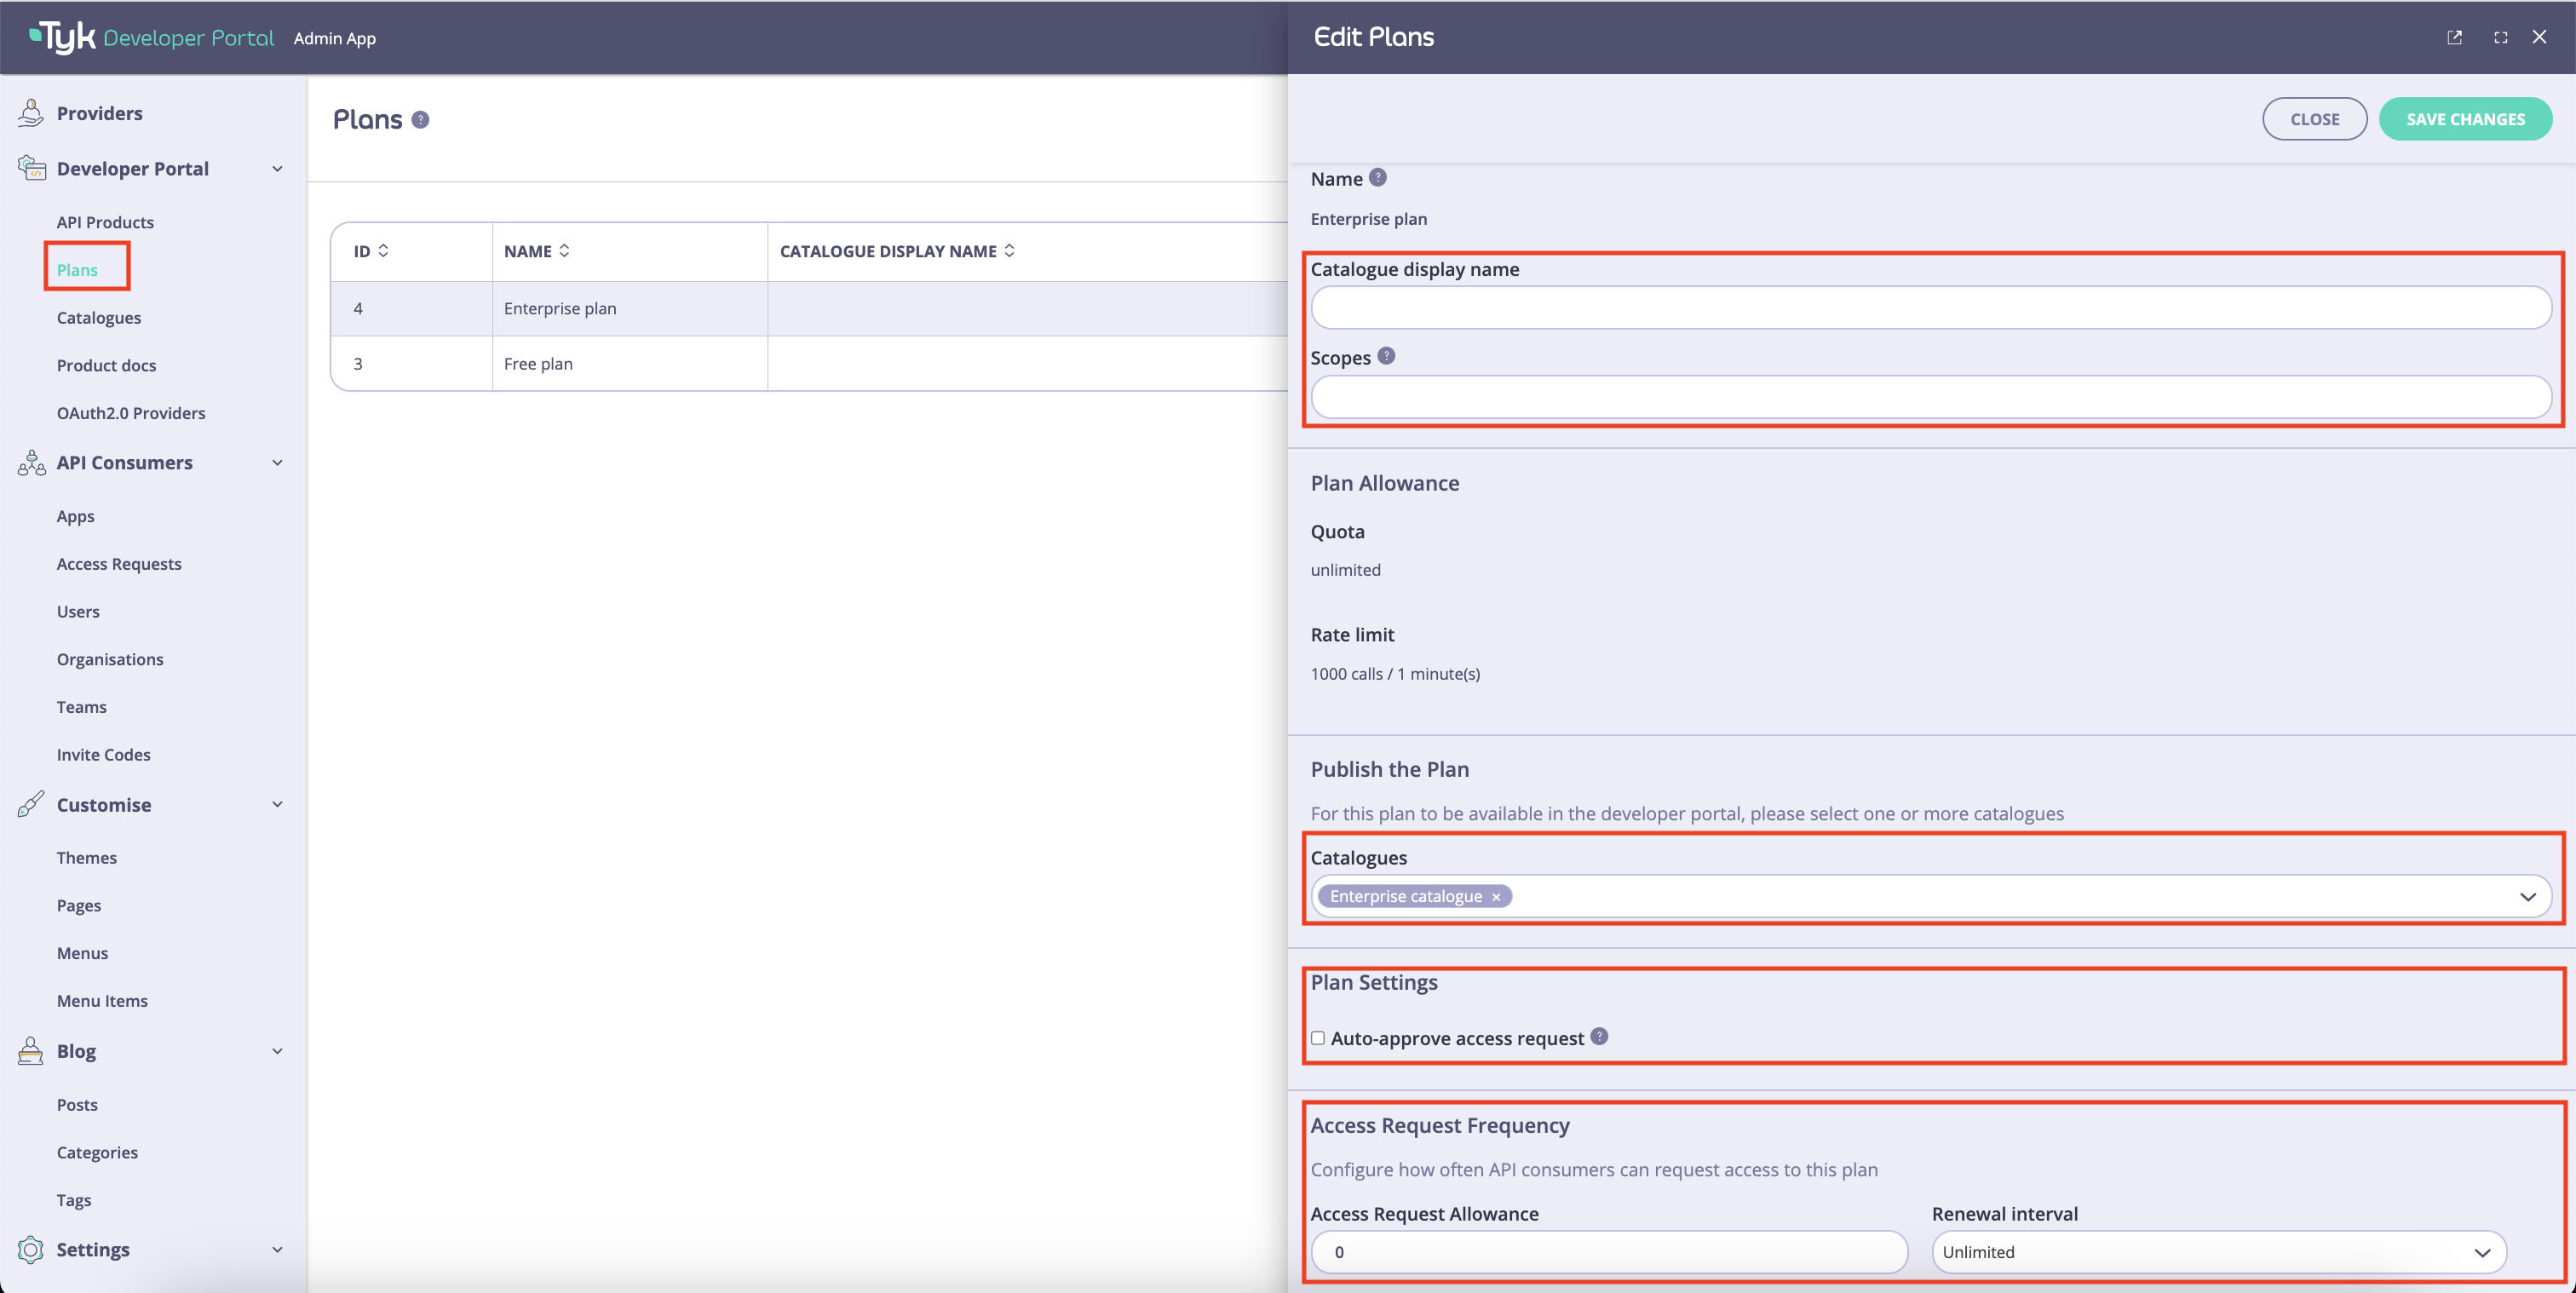Open Edit Plans in a new window icon

(x=2455, y=37)
